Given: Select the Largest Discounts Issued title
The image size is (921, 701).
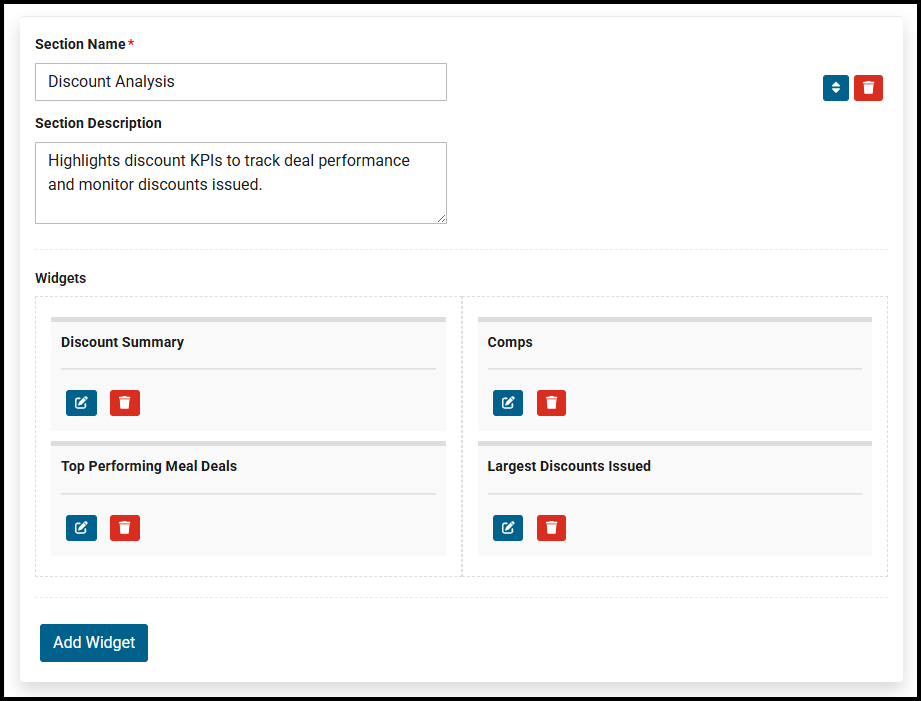Looking at the screenshot, I should tap(569, 466).
